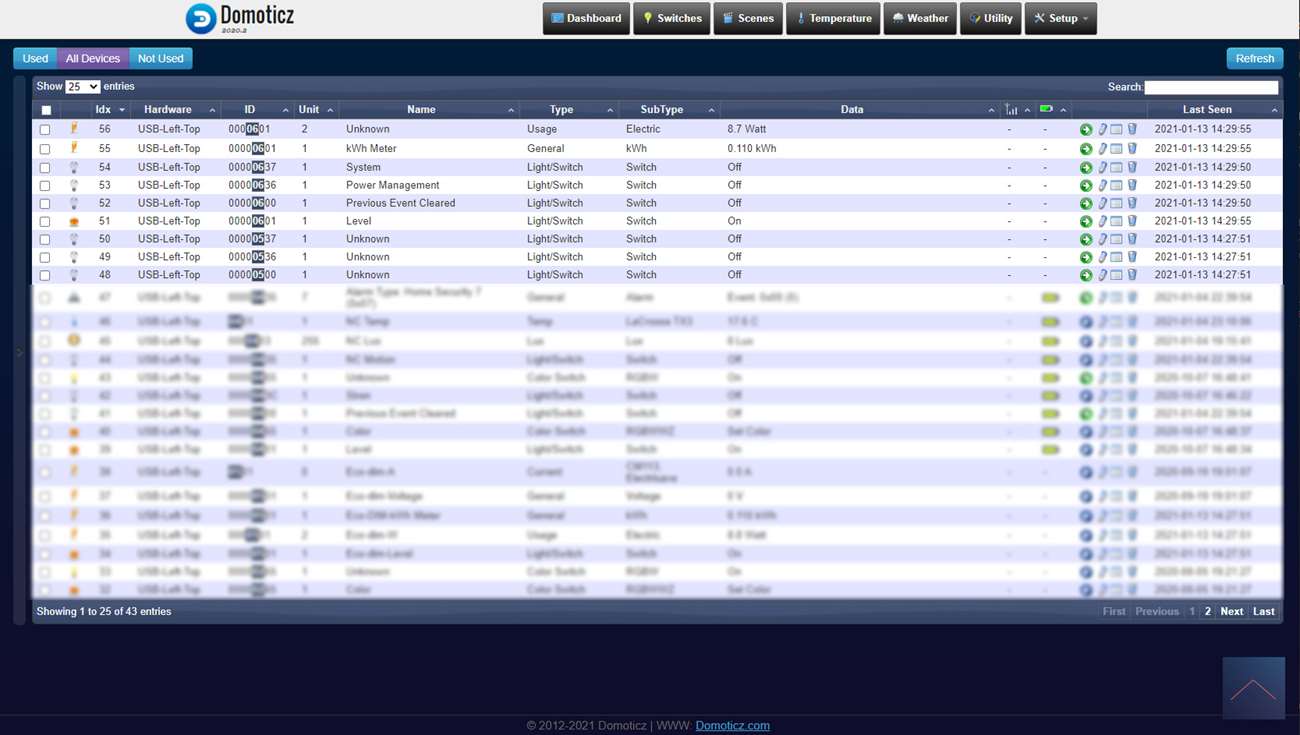Open the Show entries count dropdown

pyautogui.click(x=82, y=87)
